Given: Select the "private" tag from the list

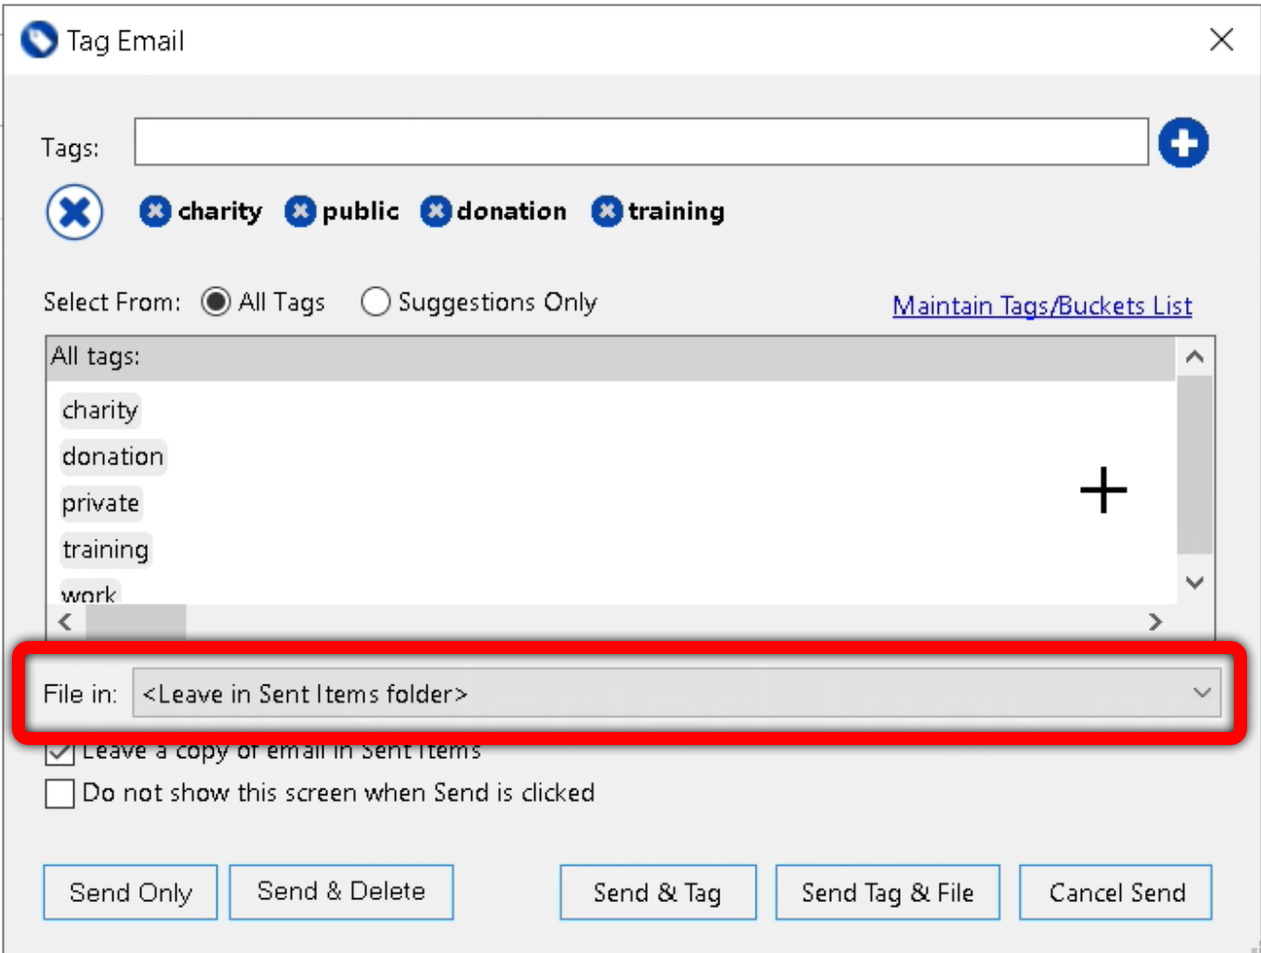Looking at the screenshot, I should [99, 503].
